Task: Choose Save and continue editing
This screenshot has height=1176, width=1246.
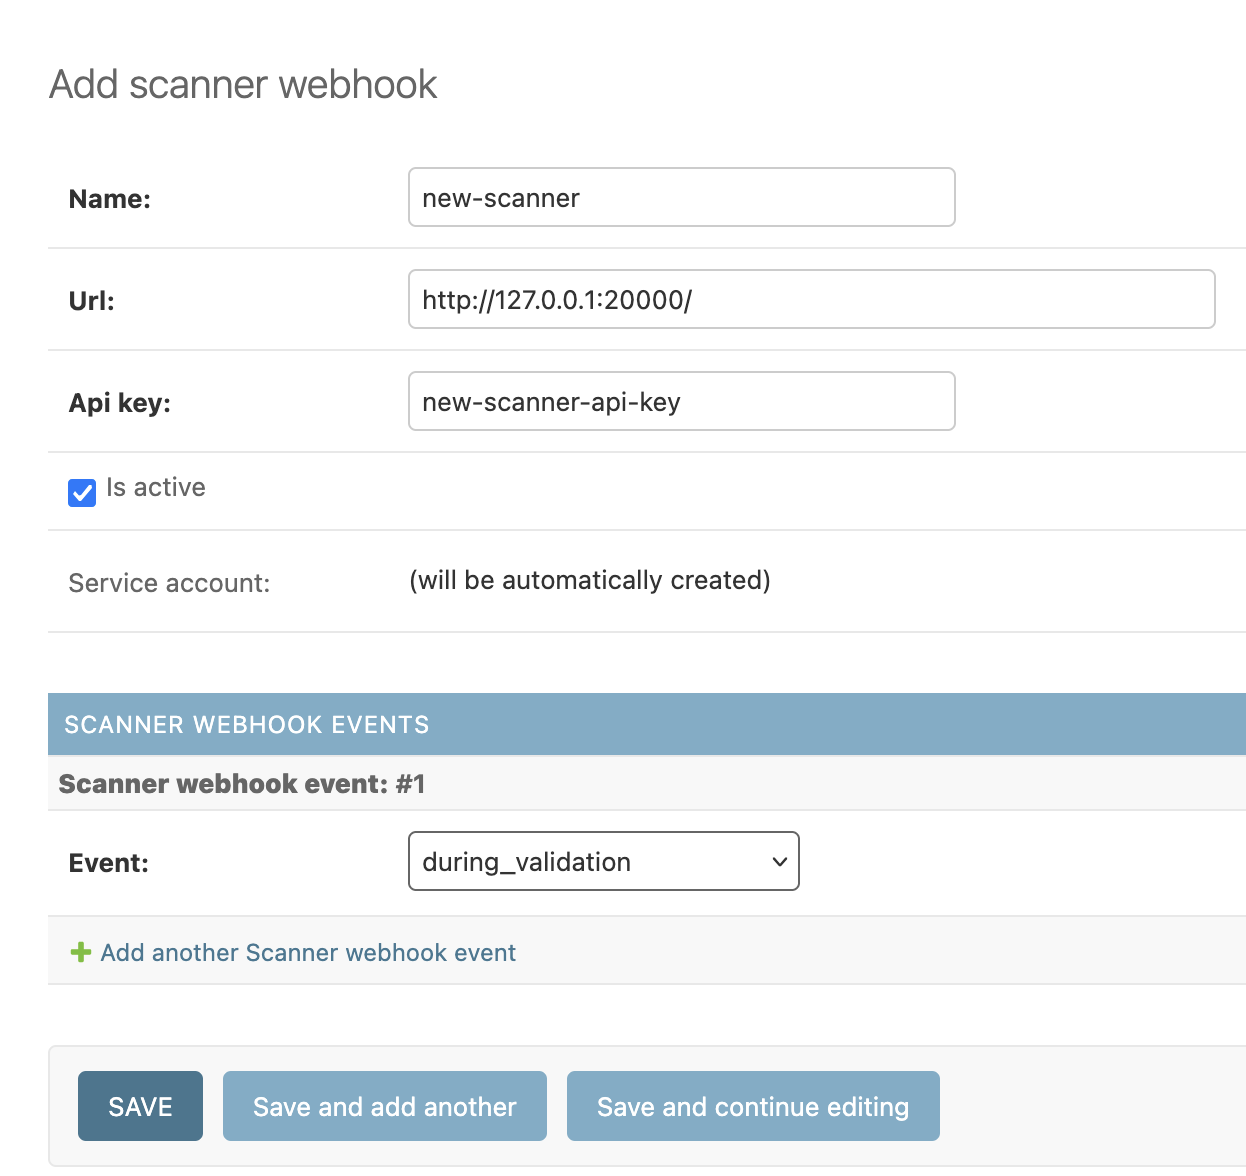Action: pyautogui.click(x=752, y=1106)
